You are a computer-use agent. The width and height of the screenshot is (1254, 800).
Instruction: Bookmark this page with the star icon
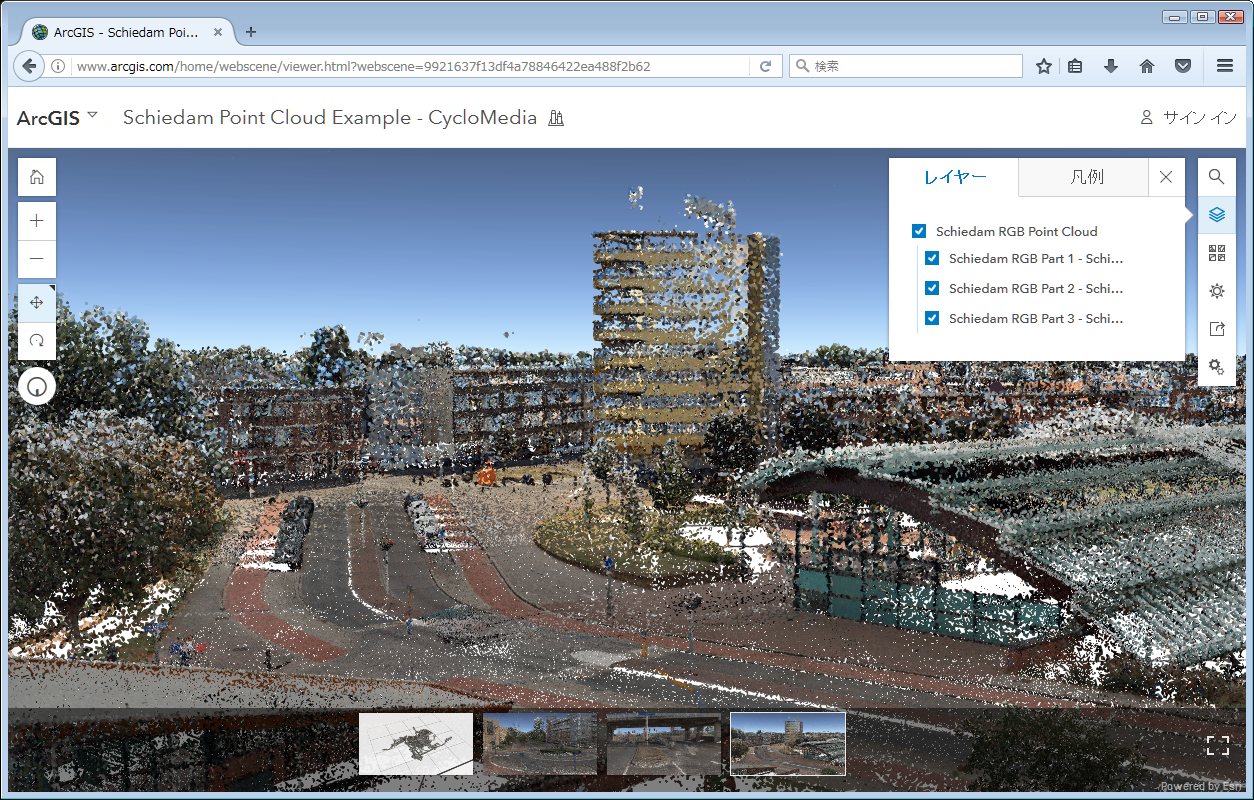point(1044,66)
